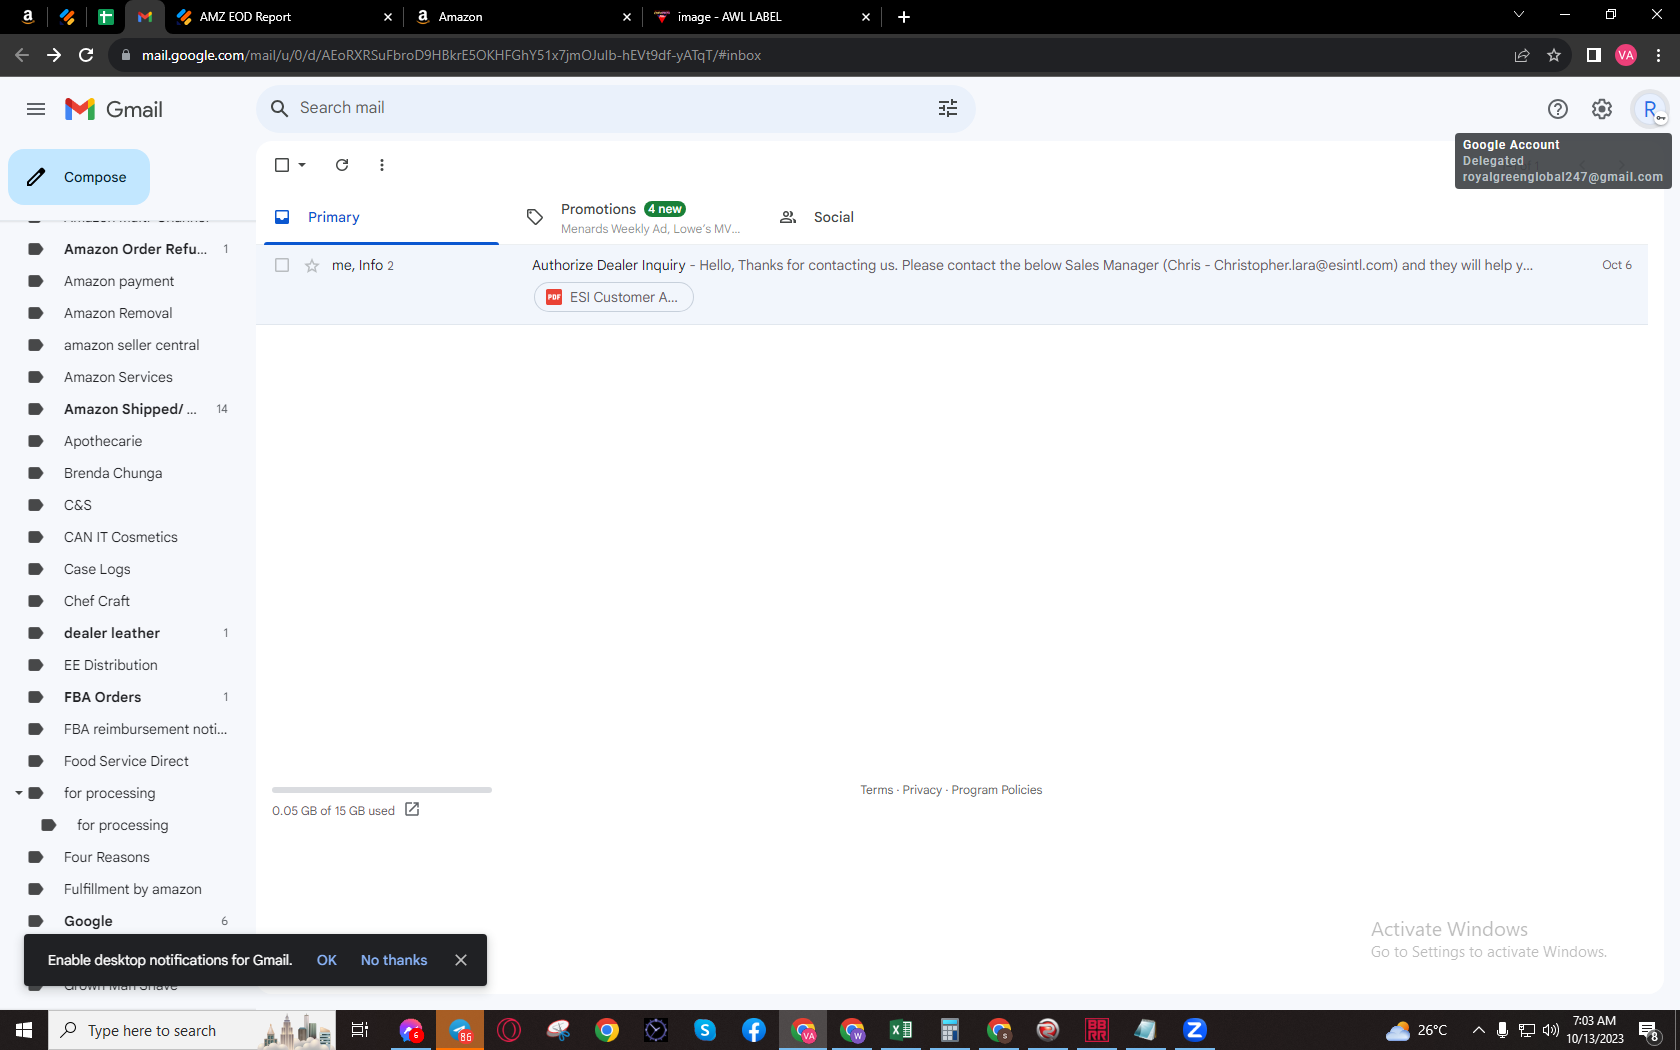The width and height of the screenshot is (1680, 1050).
Task: Reload the current page
Action: click(x=86, y=55)
